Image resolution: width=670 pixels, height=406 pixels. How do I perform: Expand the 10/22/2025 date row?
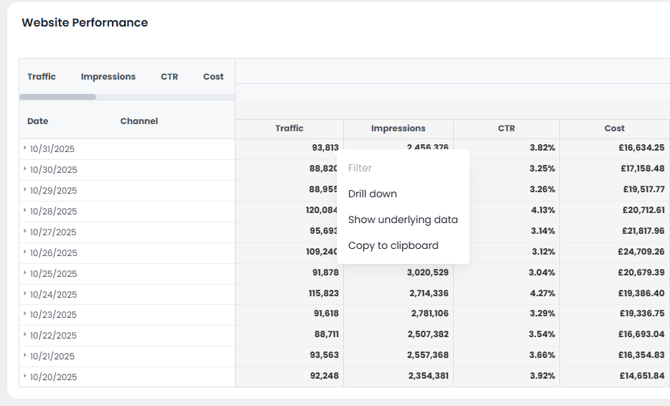tap(25, 335)
